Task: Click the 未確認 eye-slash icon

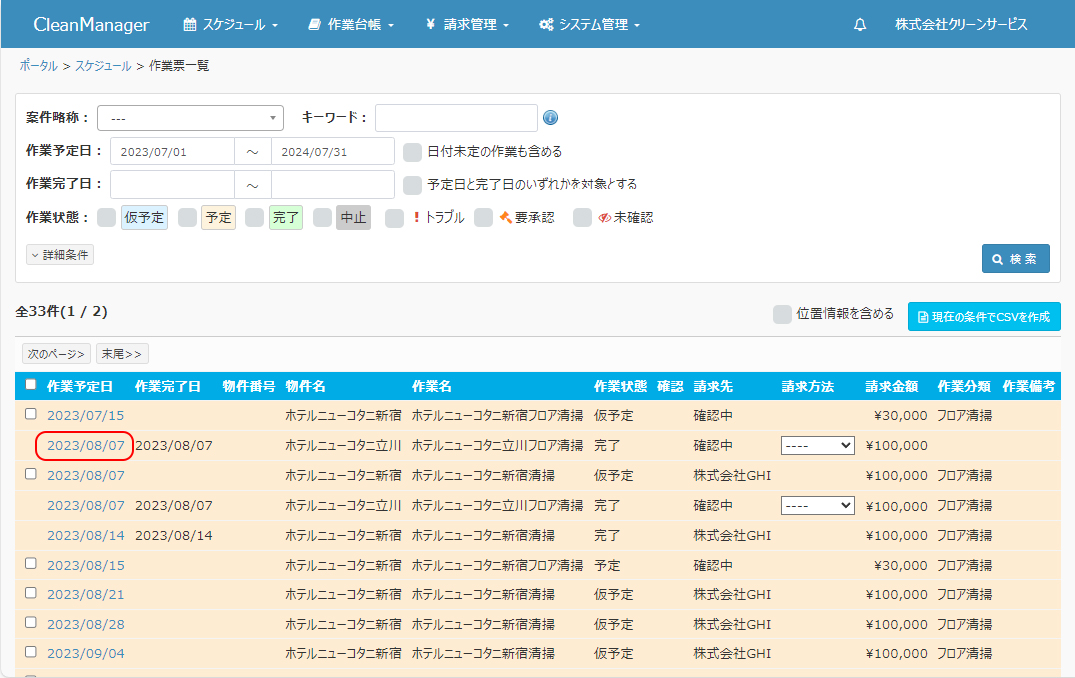Action: click(604, 218)
